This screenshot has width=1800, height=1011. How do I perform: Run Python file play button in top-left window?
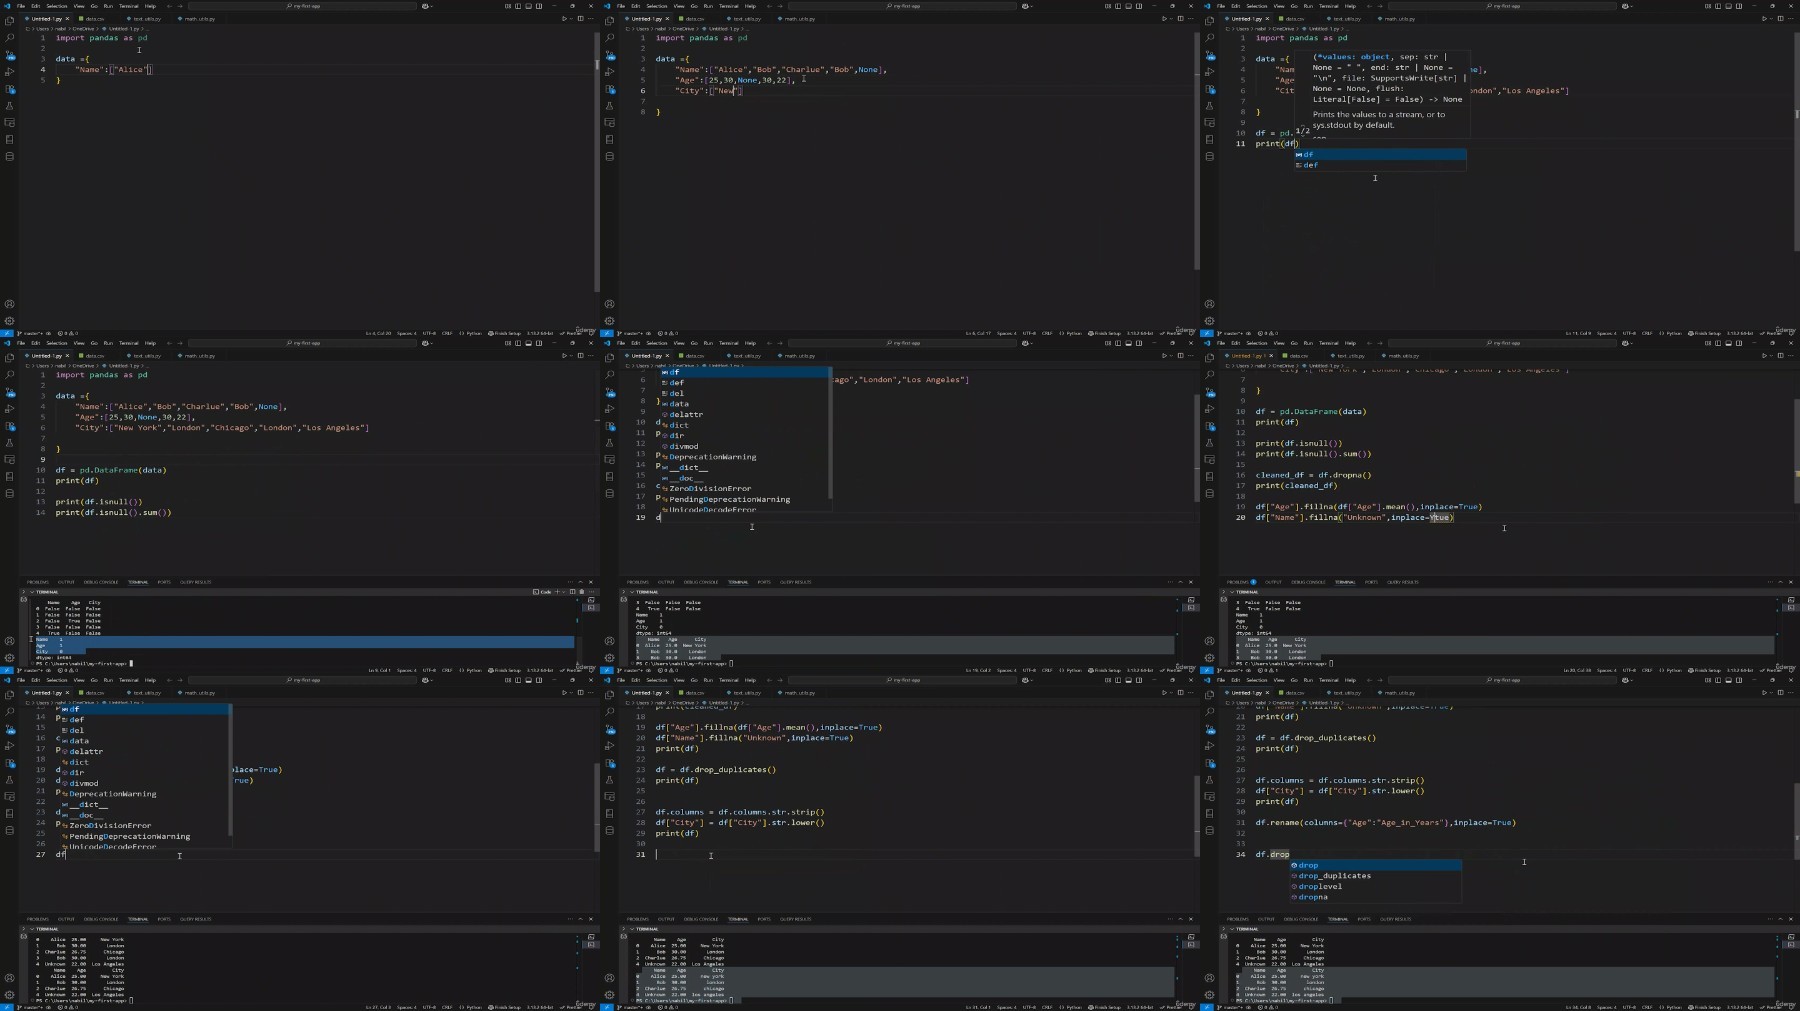click(563, 18)
